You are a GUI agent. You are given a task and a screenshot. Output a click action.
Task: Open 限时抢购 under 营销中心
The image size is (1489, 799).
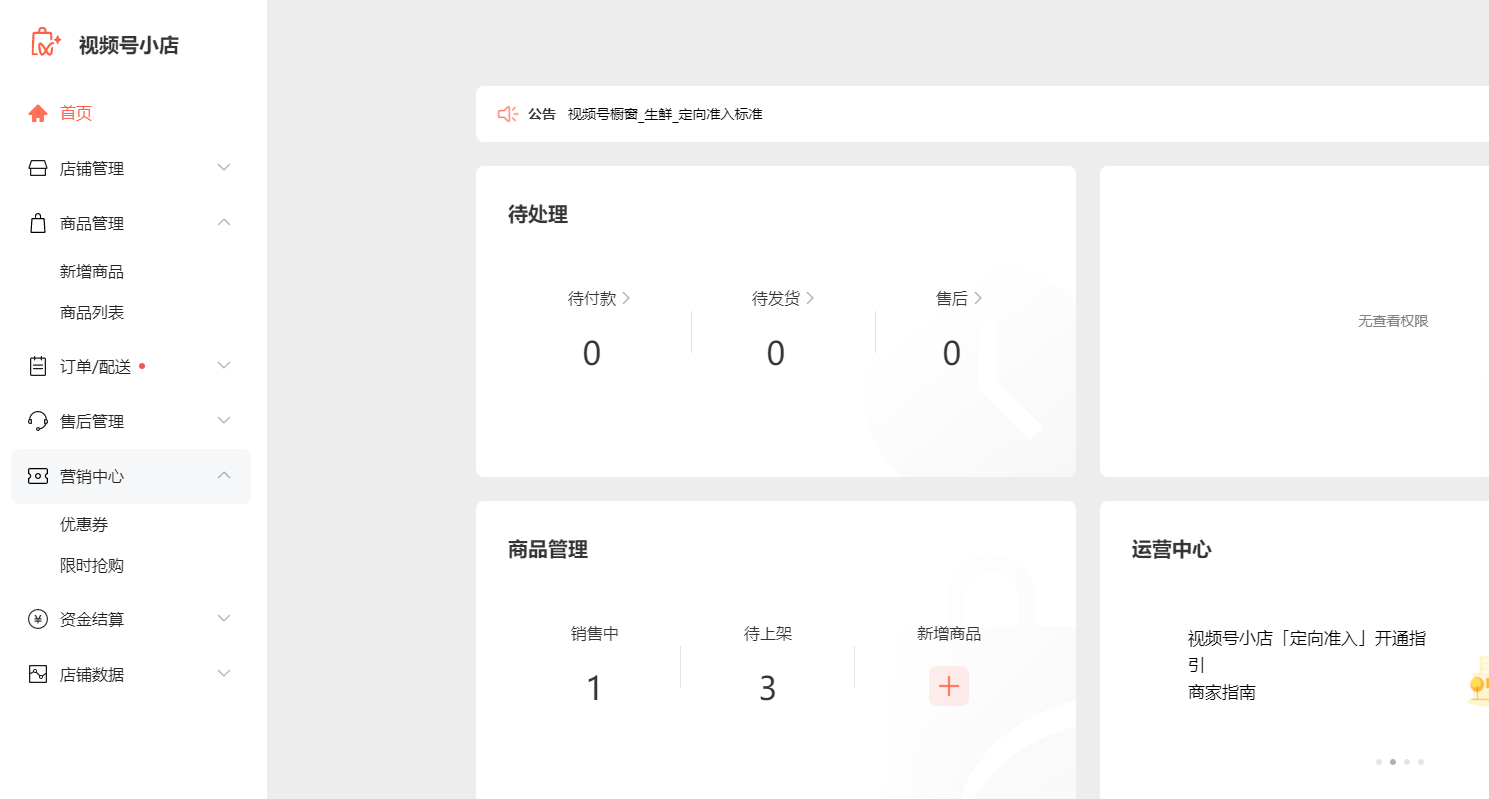pyautogui.click(x=92, y=566)
